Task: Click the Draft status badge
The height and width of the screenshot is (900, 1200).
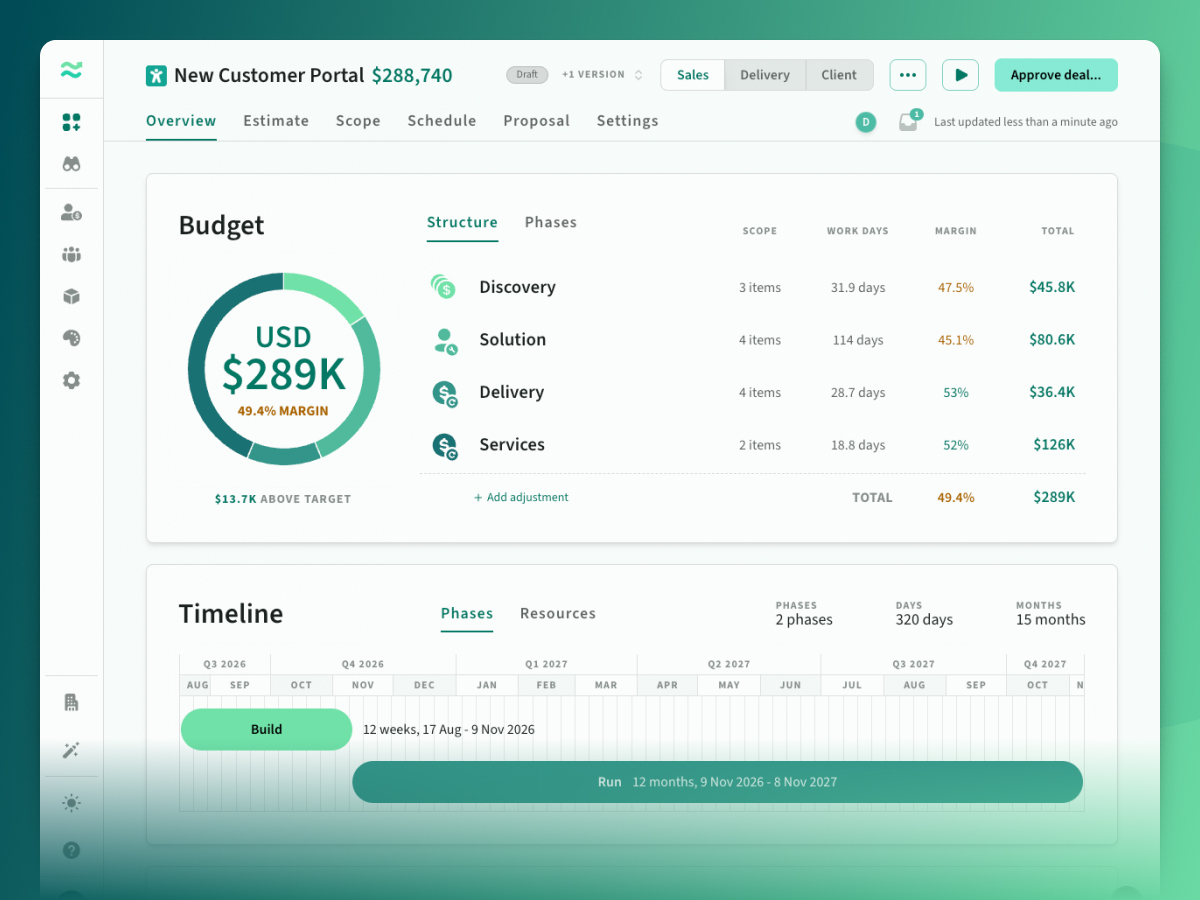Action: [527, 75]
